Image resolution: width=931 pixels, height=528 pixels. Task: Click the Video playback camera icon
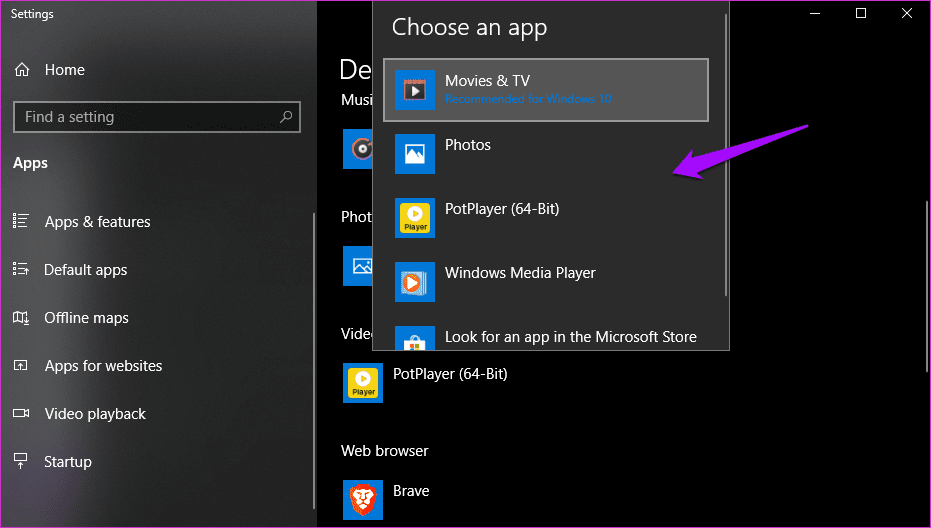[x=21, y=413]
